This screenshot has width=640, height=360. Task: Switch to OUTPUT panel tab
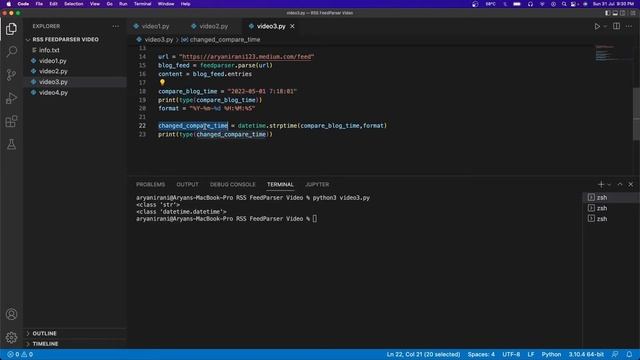(187, 184)
